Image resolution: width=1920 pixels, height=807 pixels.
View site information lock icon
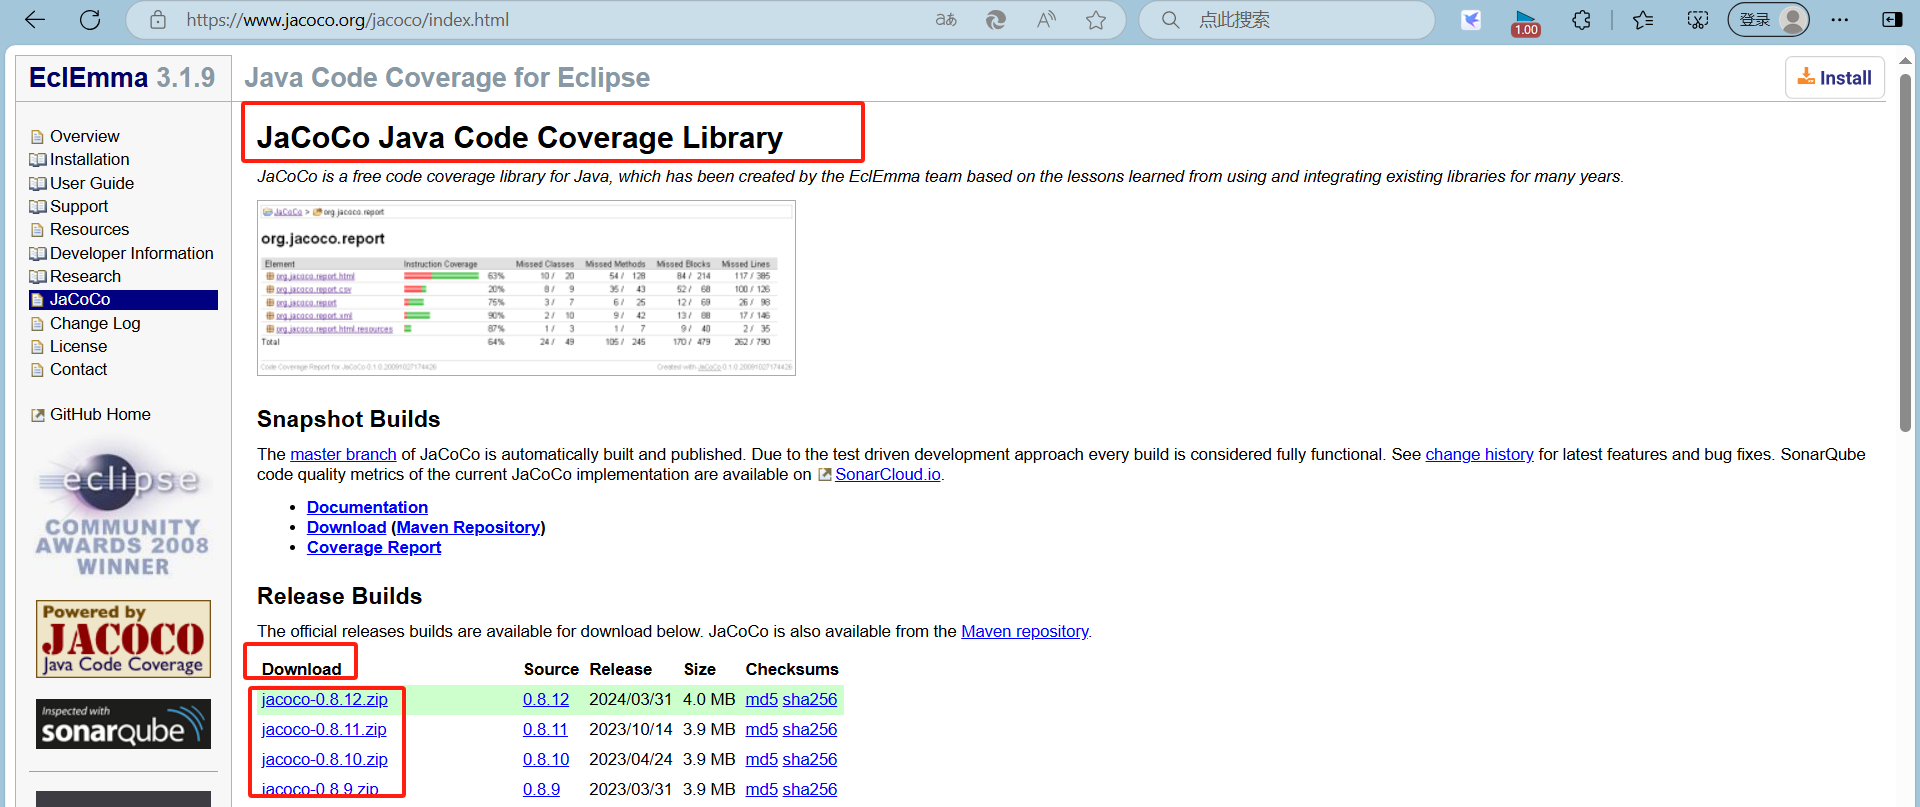click(158, 20)
